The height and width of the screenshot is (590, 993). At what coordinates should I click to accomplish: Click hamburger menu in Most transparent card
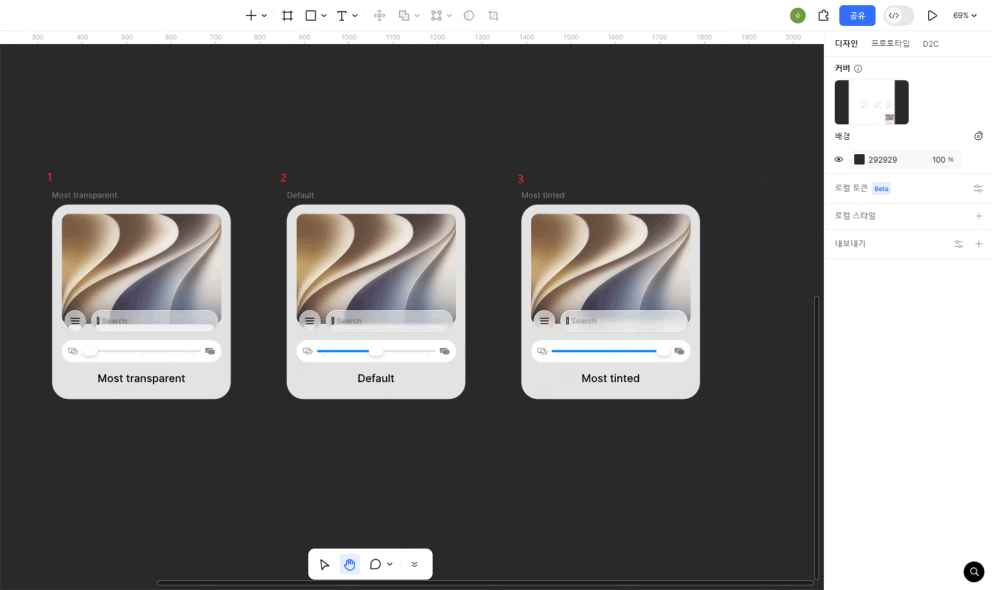[75, 320]
